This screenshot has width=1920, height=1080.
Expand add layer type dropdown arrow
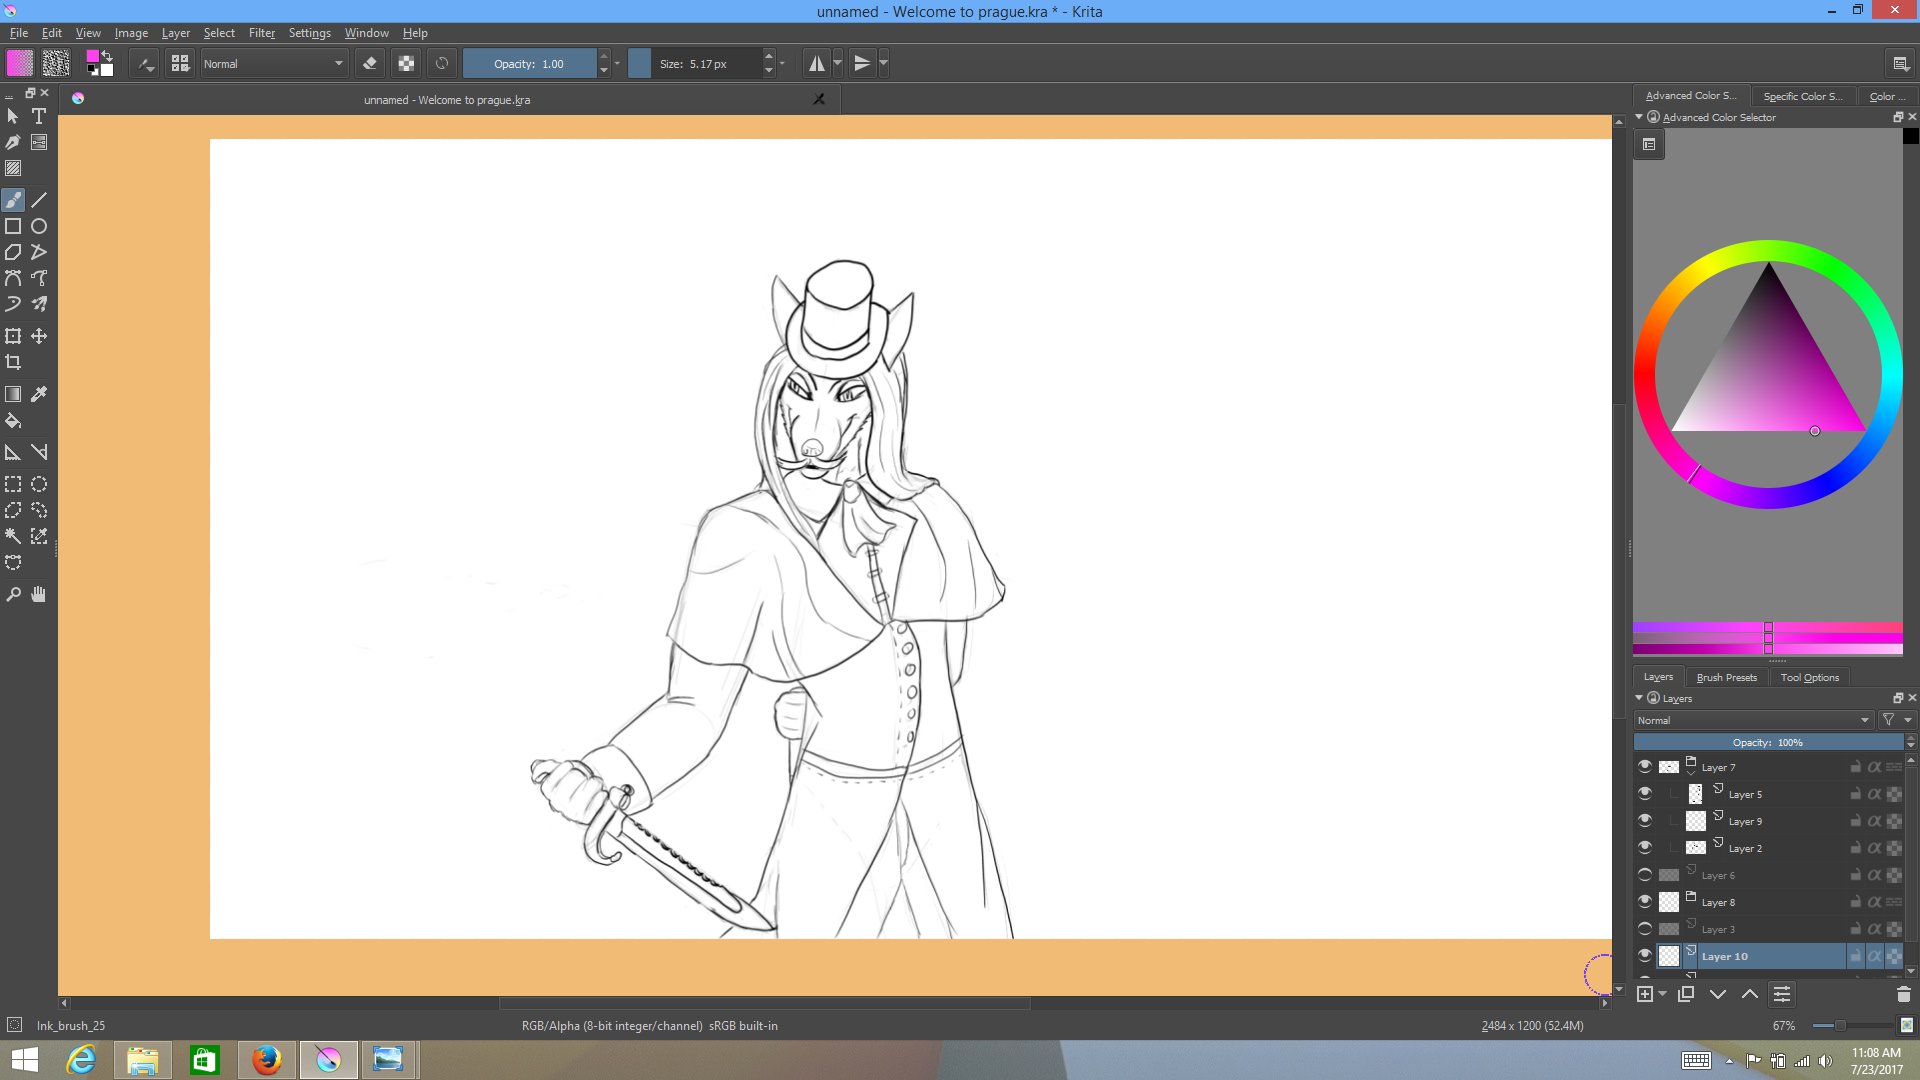[x=1662, y=994]
